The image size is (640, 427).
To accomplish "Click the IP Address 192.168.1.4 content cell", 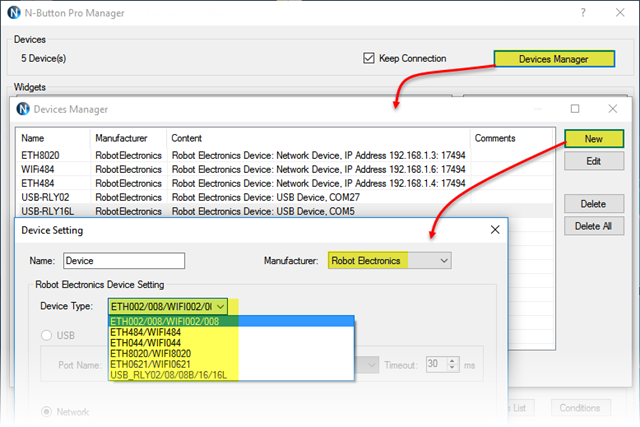I will point(318,183).
